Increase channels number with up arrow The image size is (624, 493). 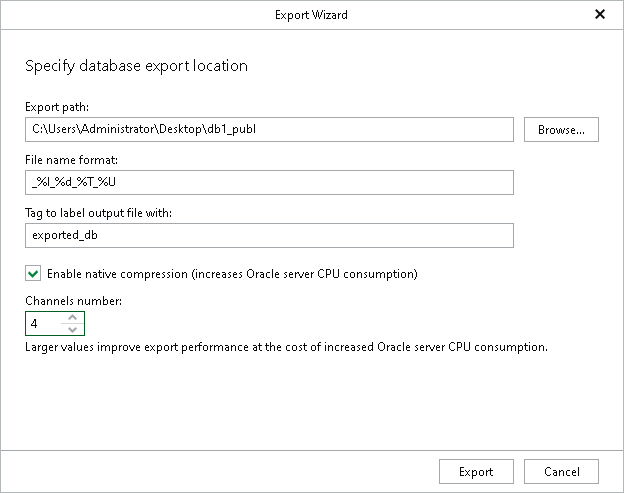pos(72,318)
